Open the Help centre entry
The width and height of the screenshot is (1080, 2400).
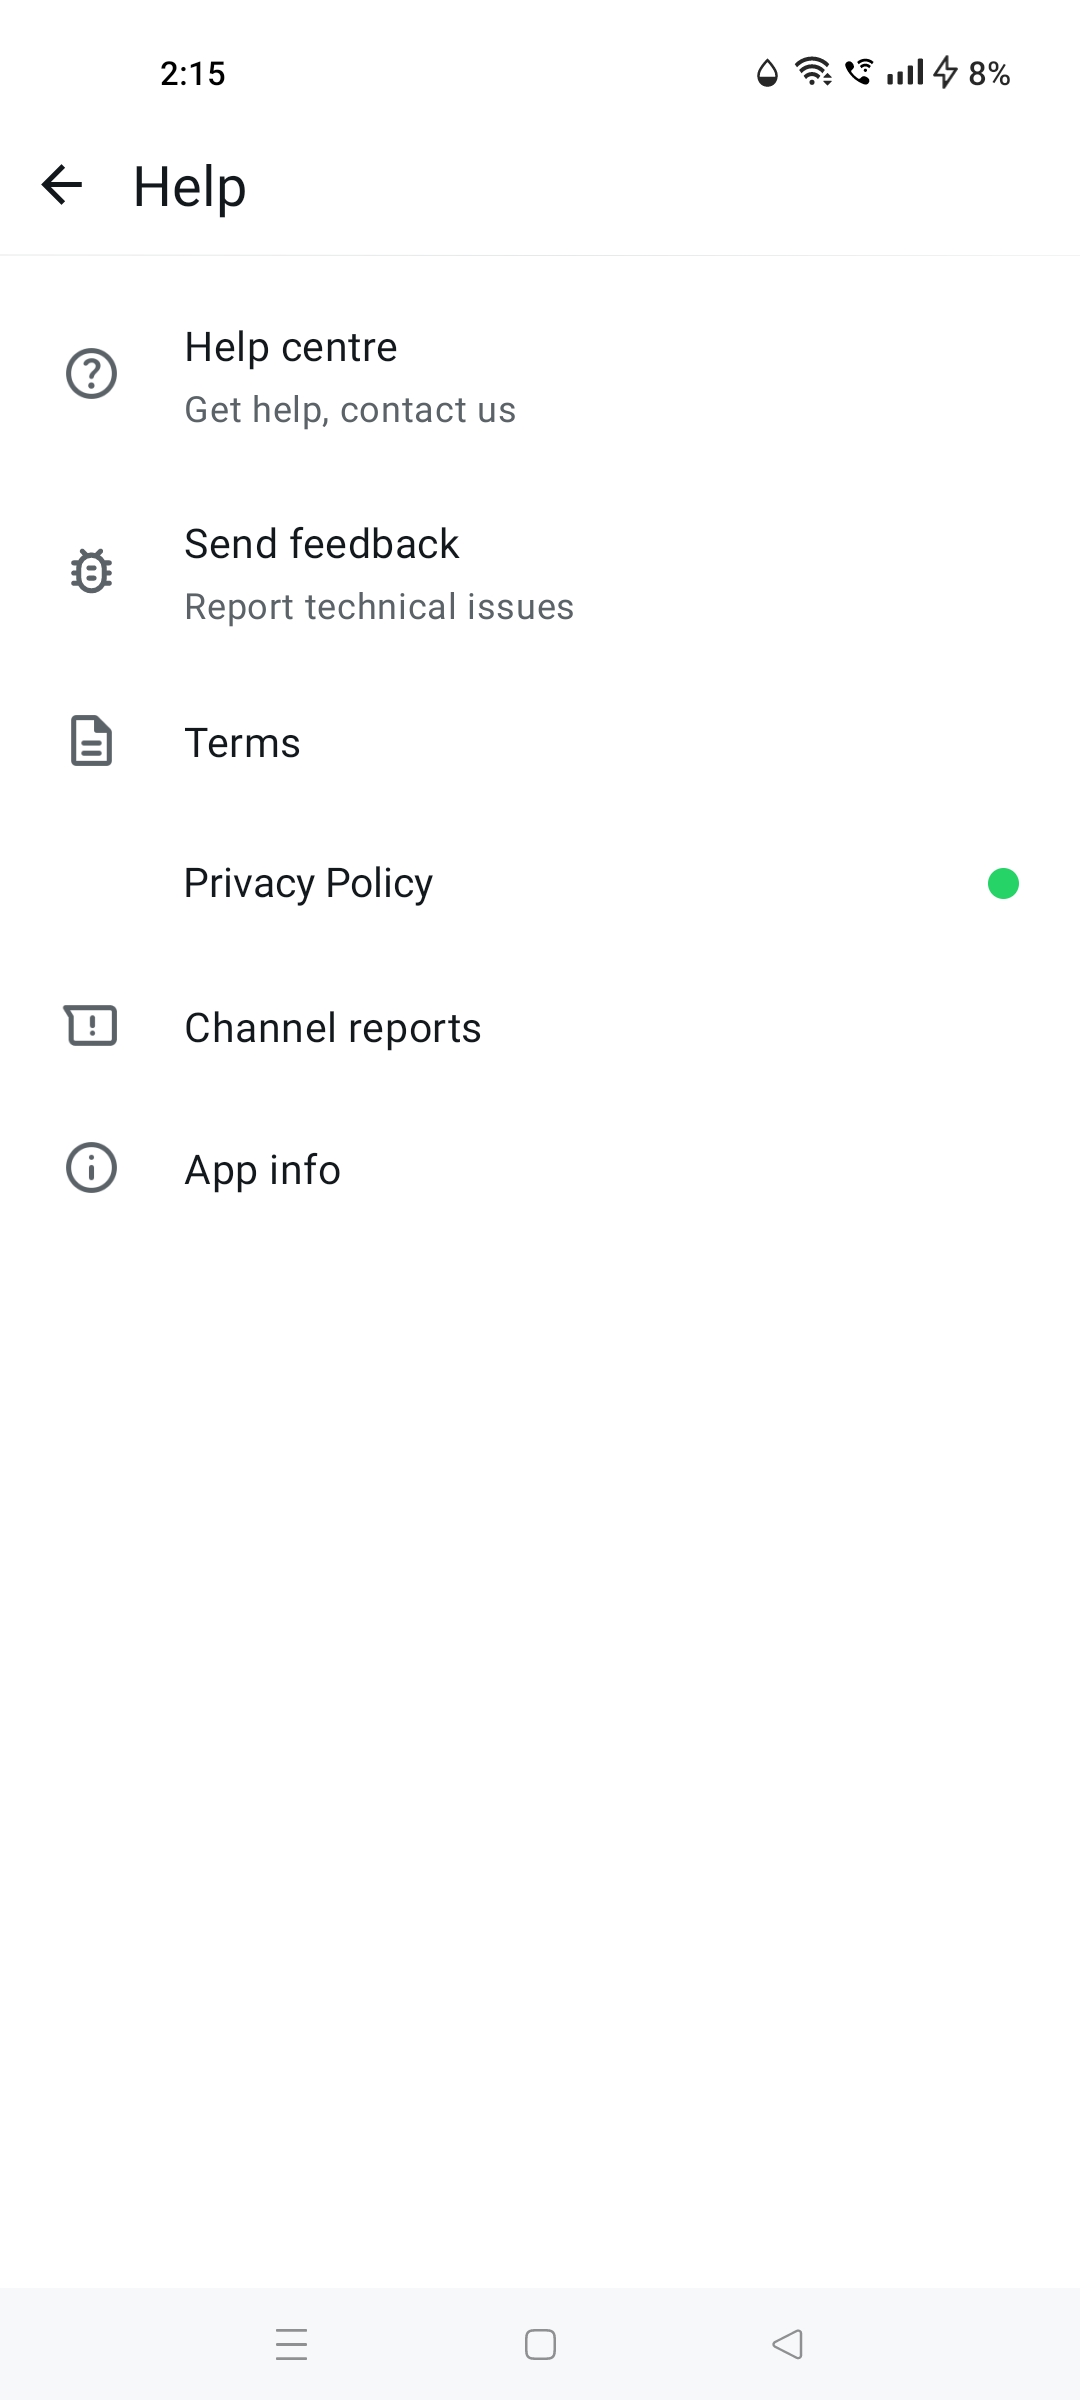[291, 348]
